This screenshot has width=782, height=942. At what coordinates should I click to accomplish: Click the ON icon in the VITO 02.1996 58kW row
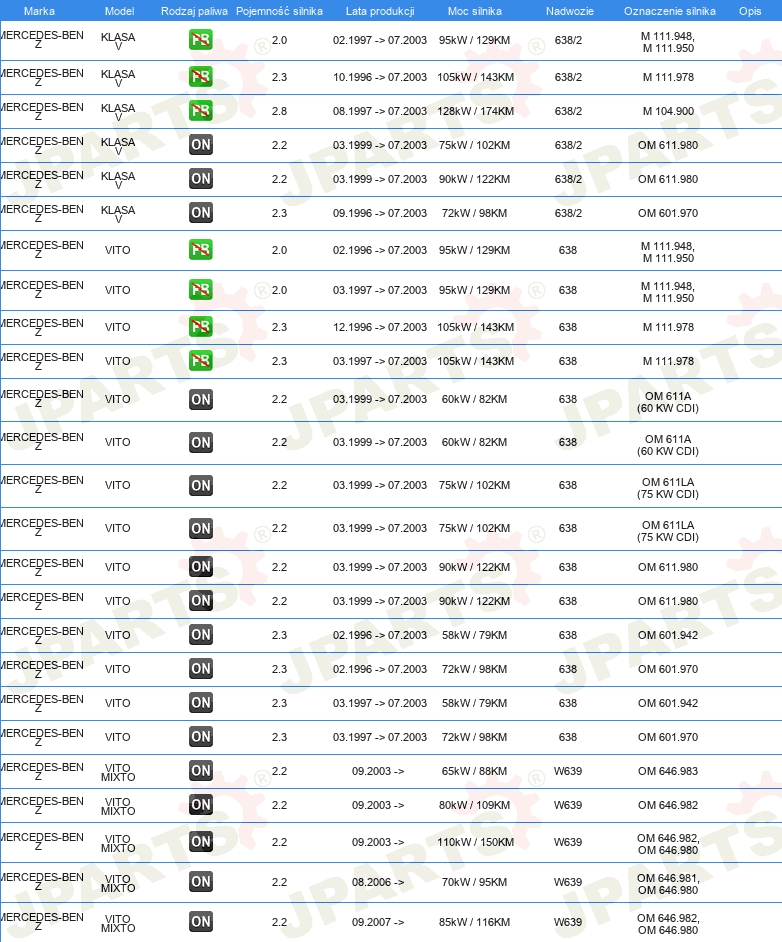(x=201, y=635)
